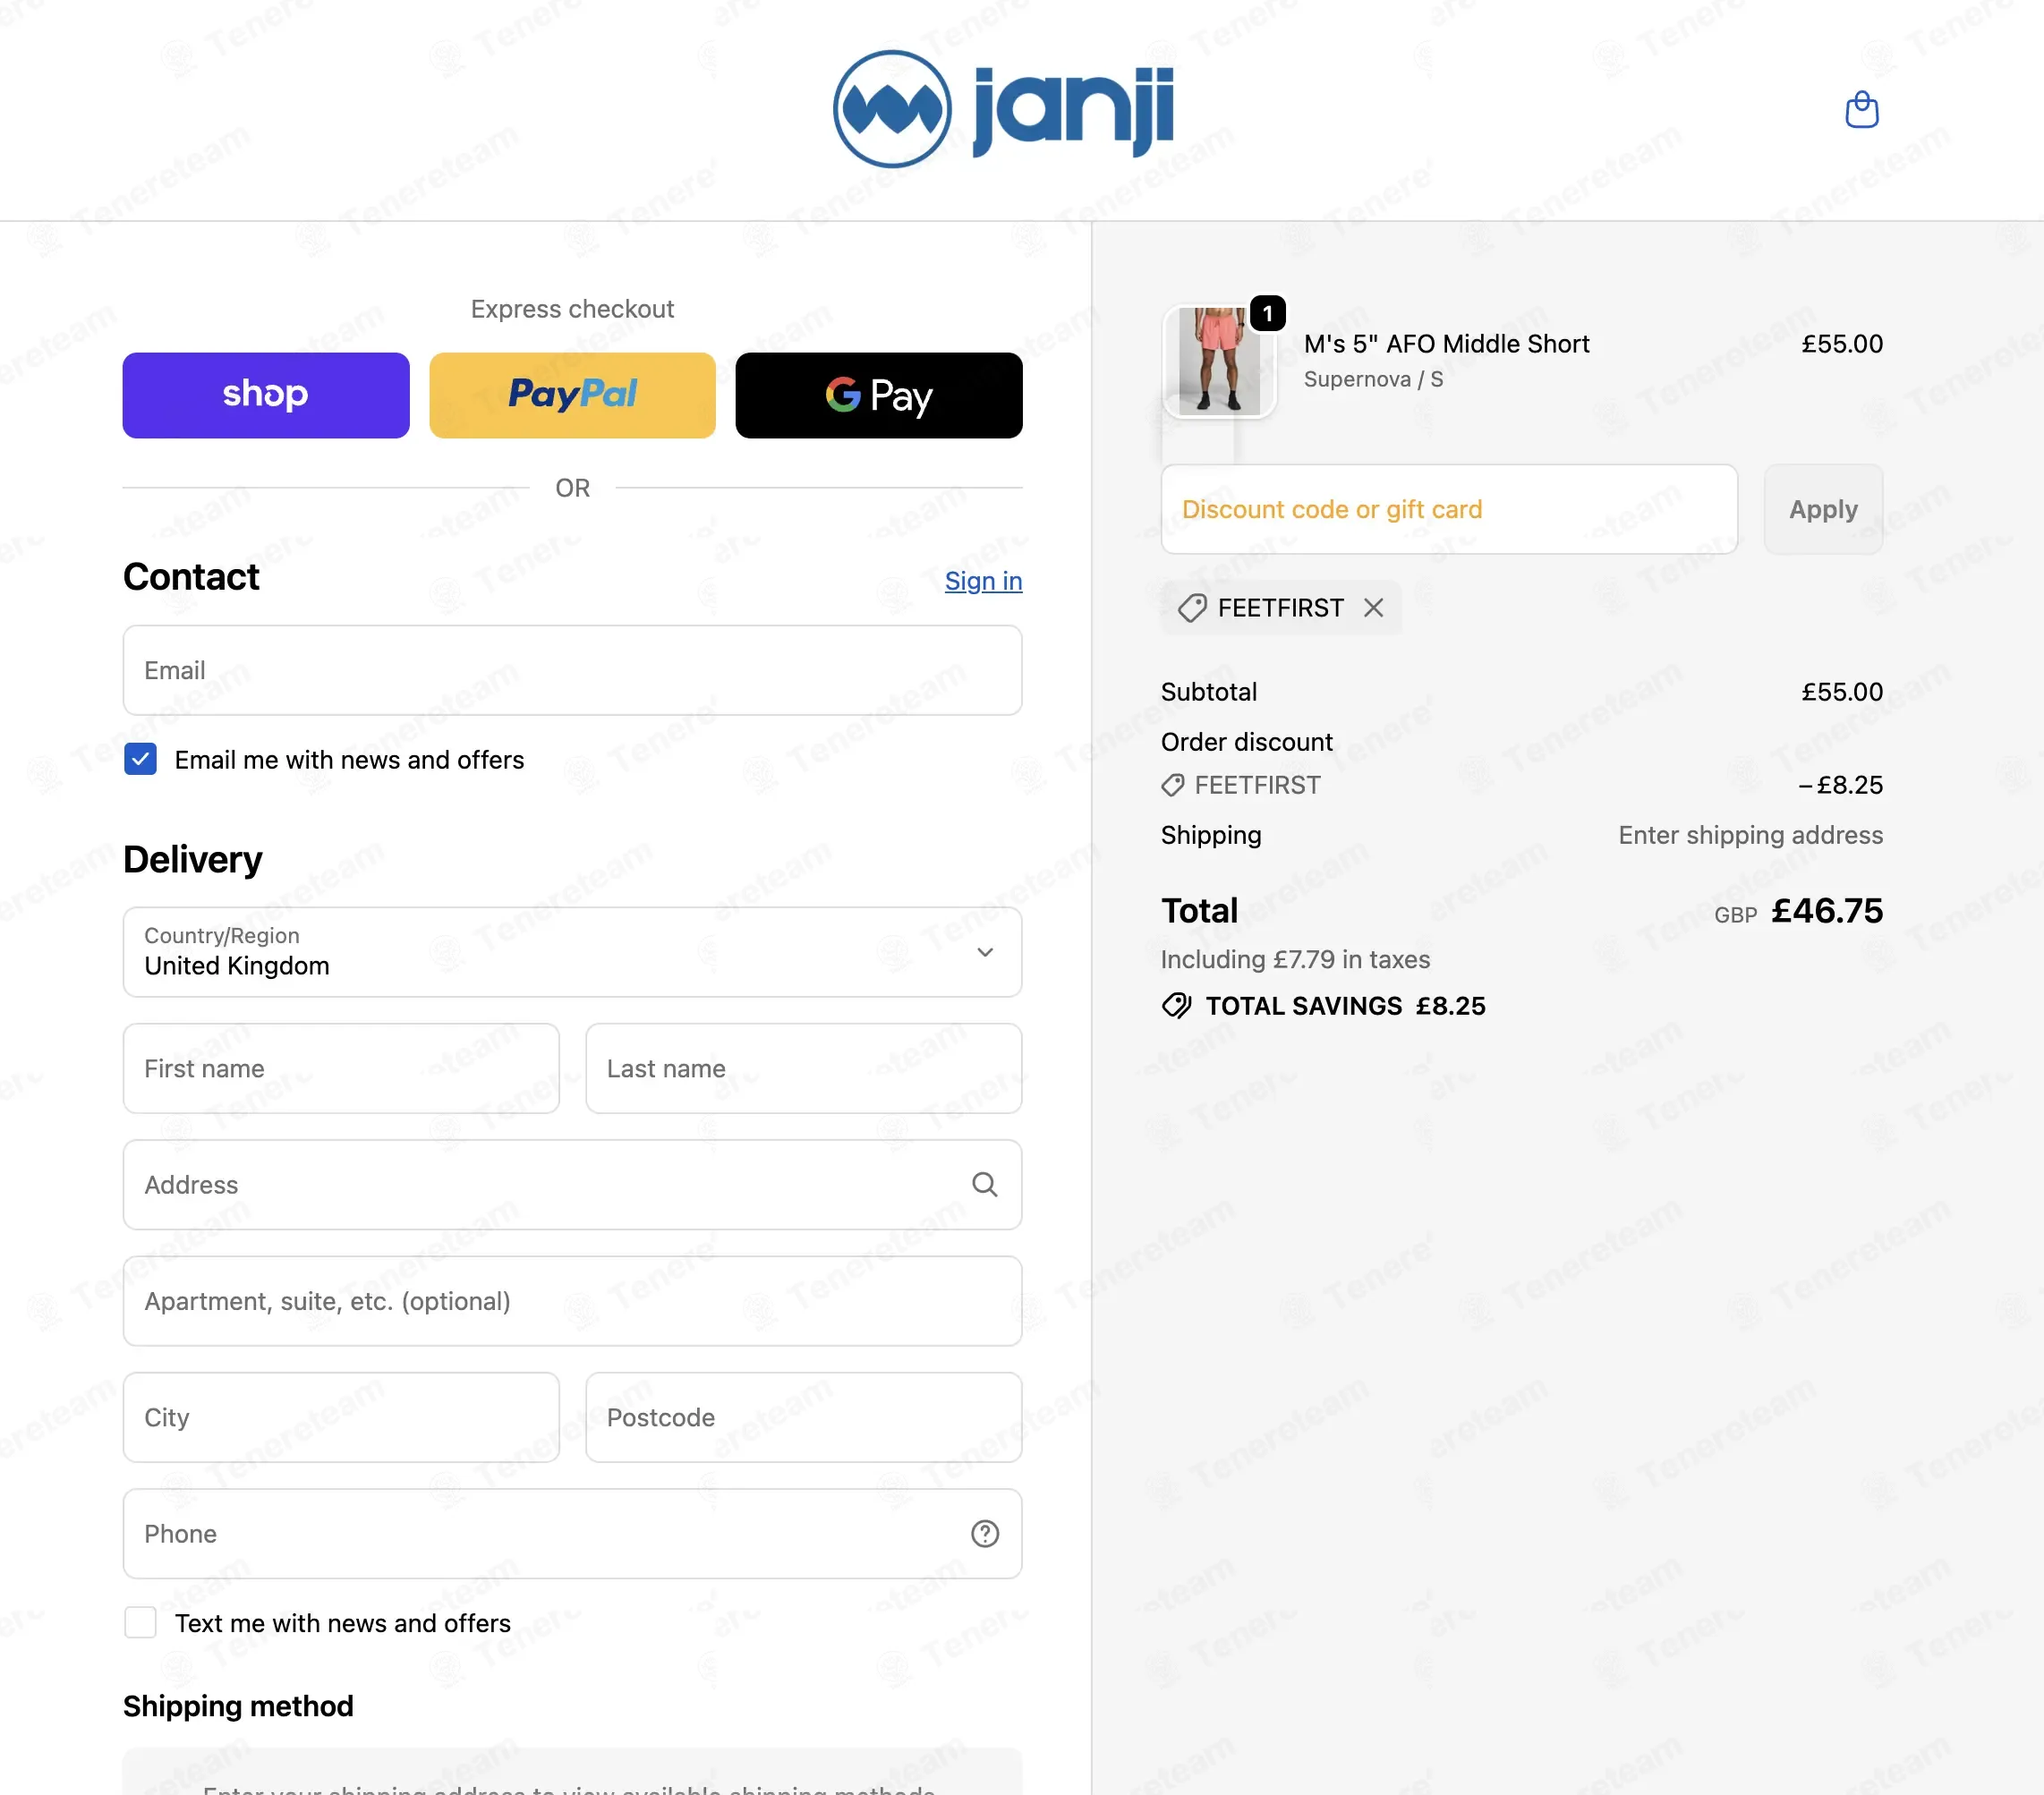Click the Total Savings tag icon
The image size is (2044, 1795).
[x=1177, y=1006]
